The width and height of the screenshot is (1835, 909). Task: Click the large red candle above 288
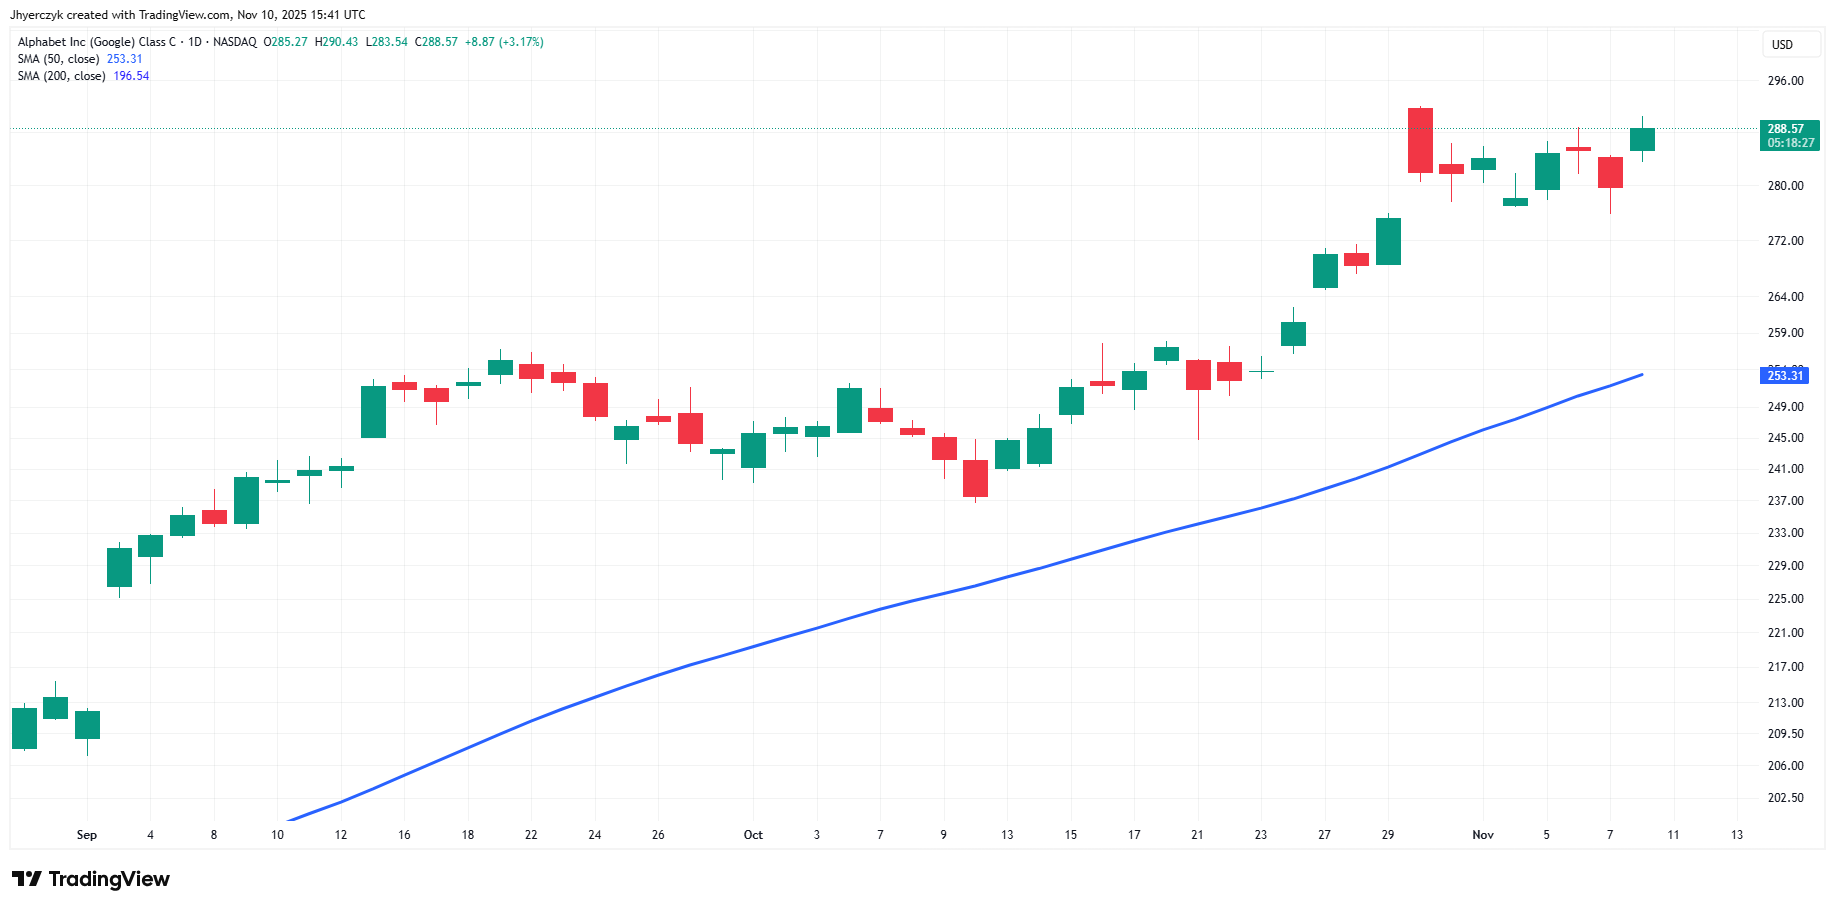(1420, 141)
